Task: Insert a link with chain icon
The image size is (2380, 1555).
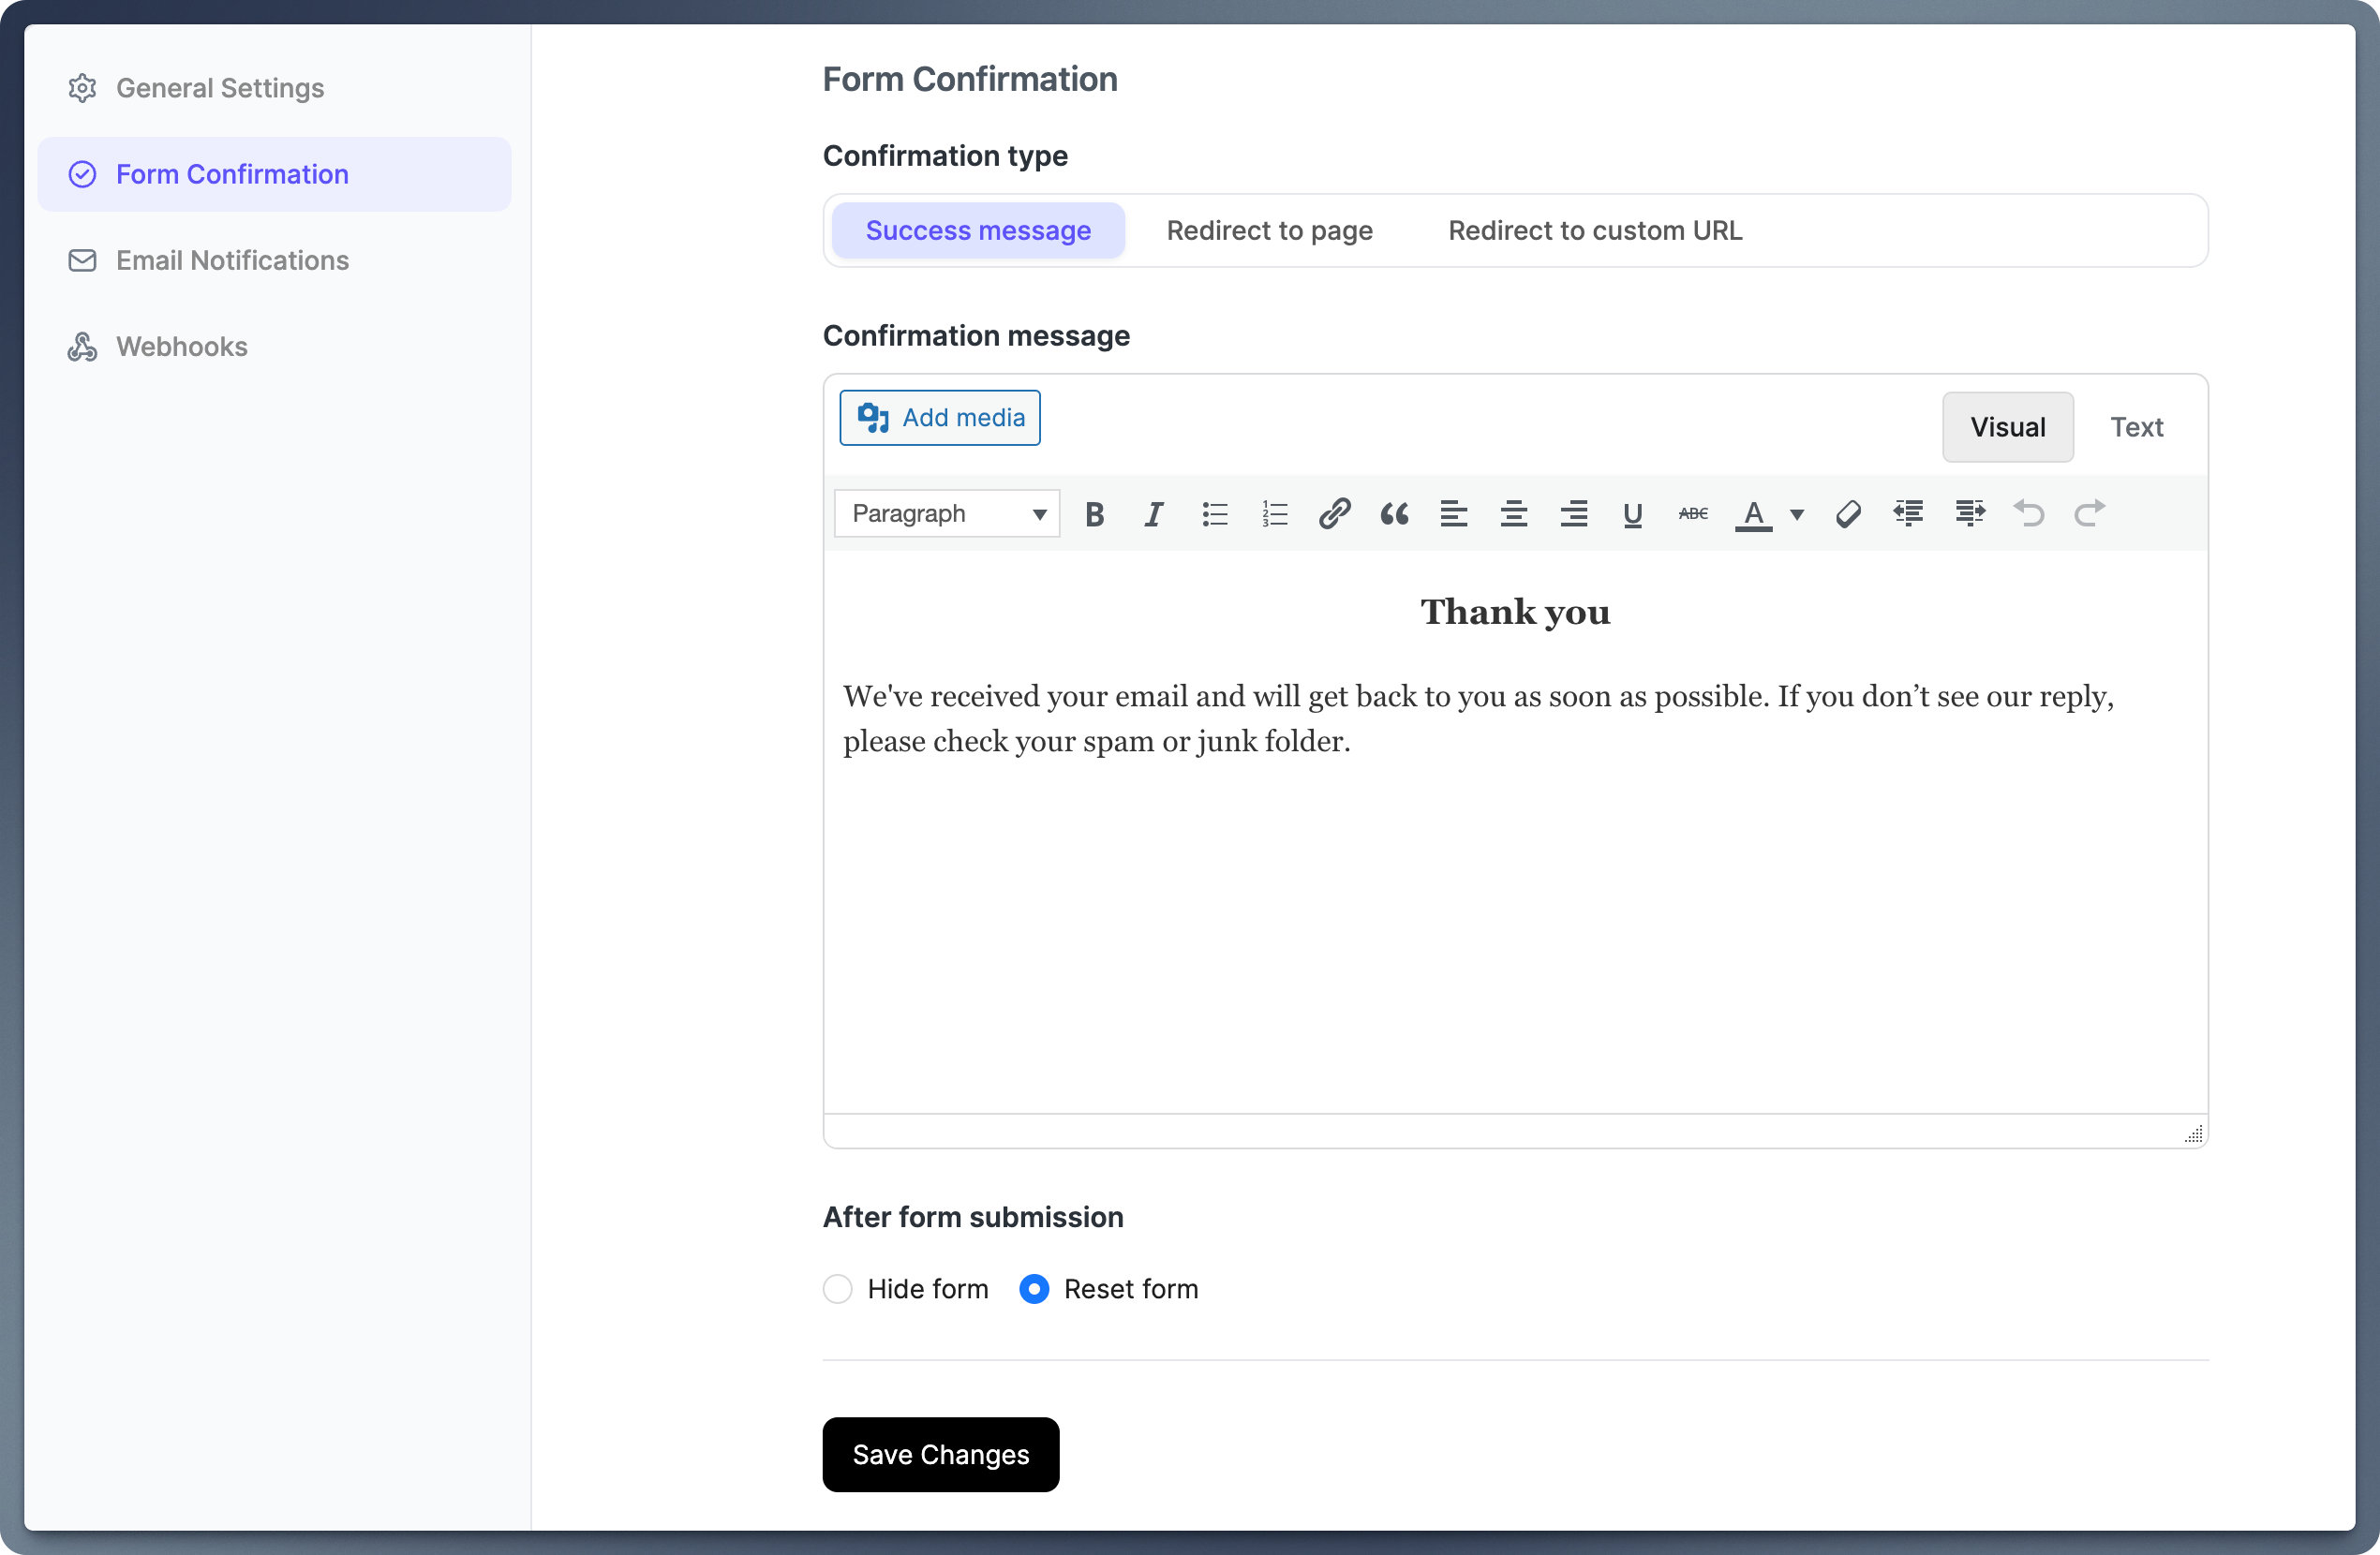Action: [1334, 514]
